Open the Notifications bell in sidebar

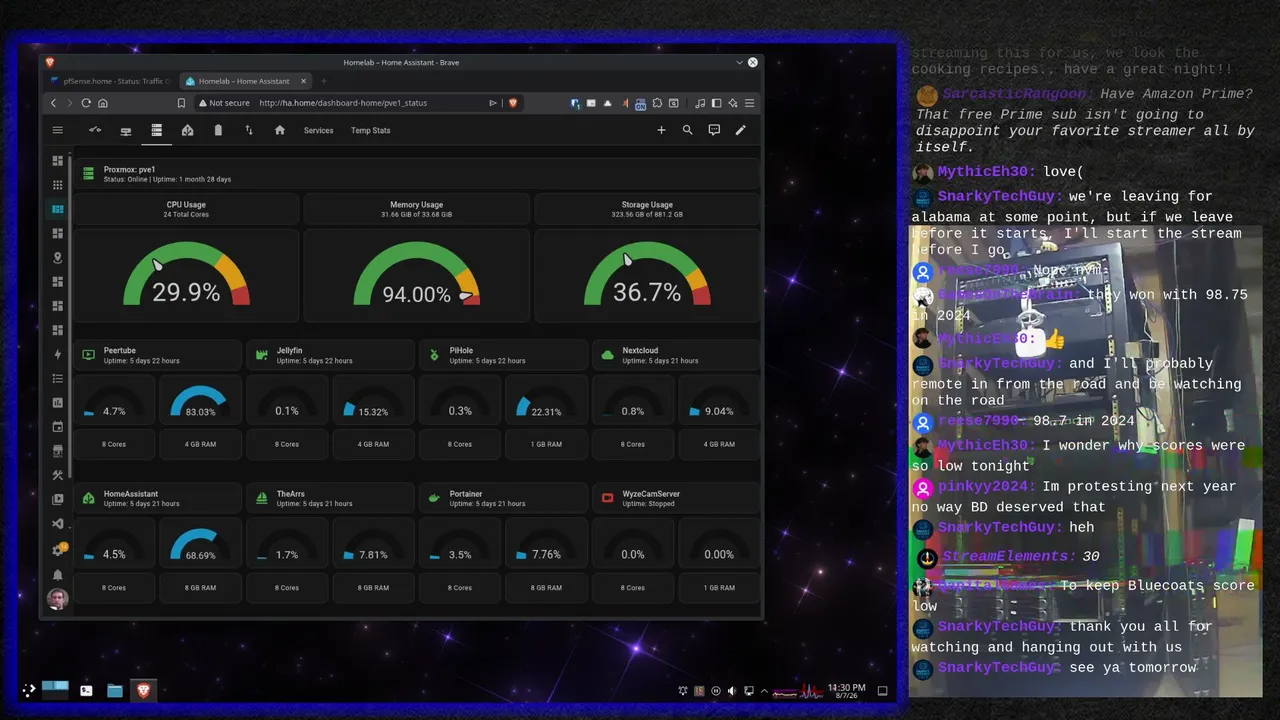(57, 575)
